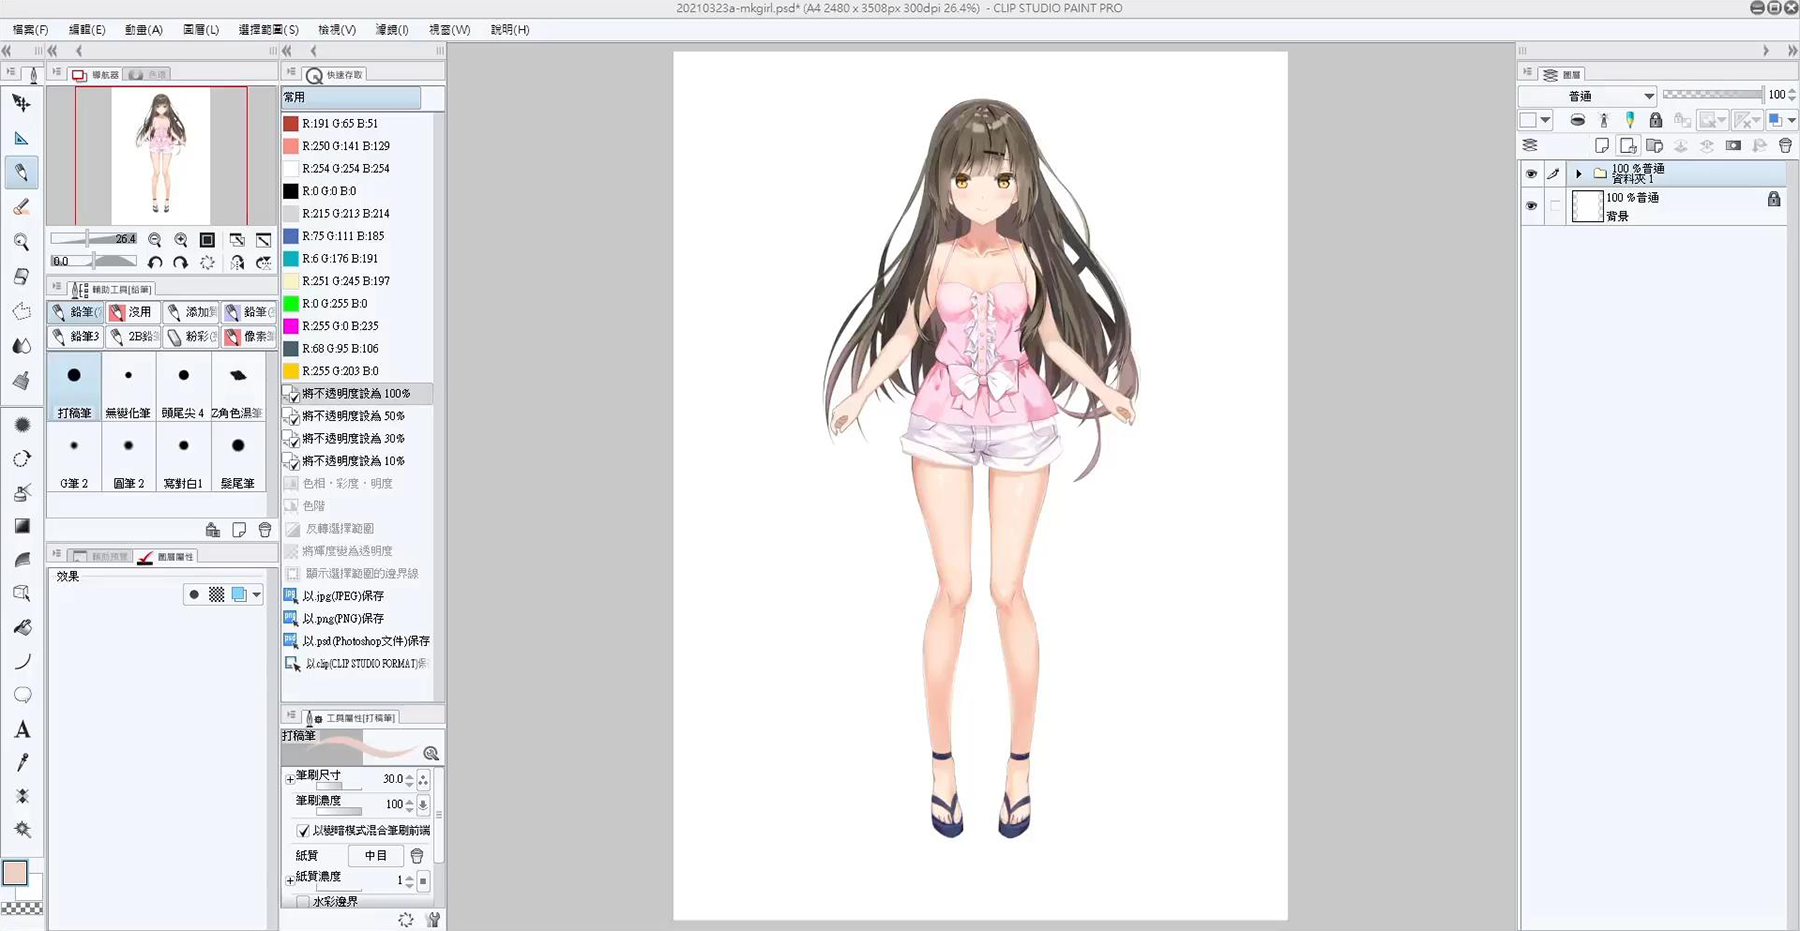Enable 水彩邊界 checkbox
The width and height of the screenshot is (1800, 931).
[x=303, y=902]
